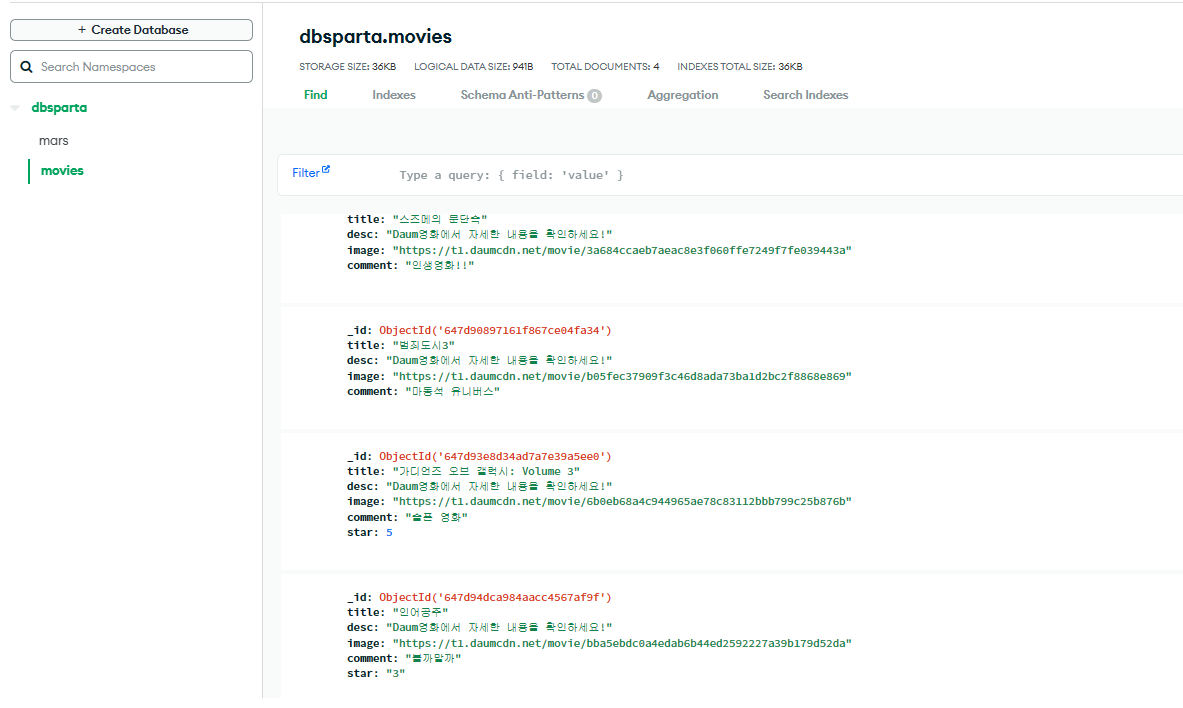This screenshot has height=708, width=1183.
Task: Click the comment "볼까말까" value
Action: click(x=433, y=659)
